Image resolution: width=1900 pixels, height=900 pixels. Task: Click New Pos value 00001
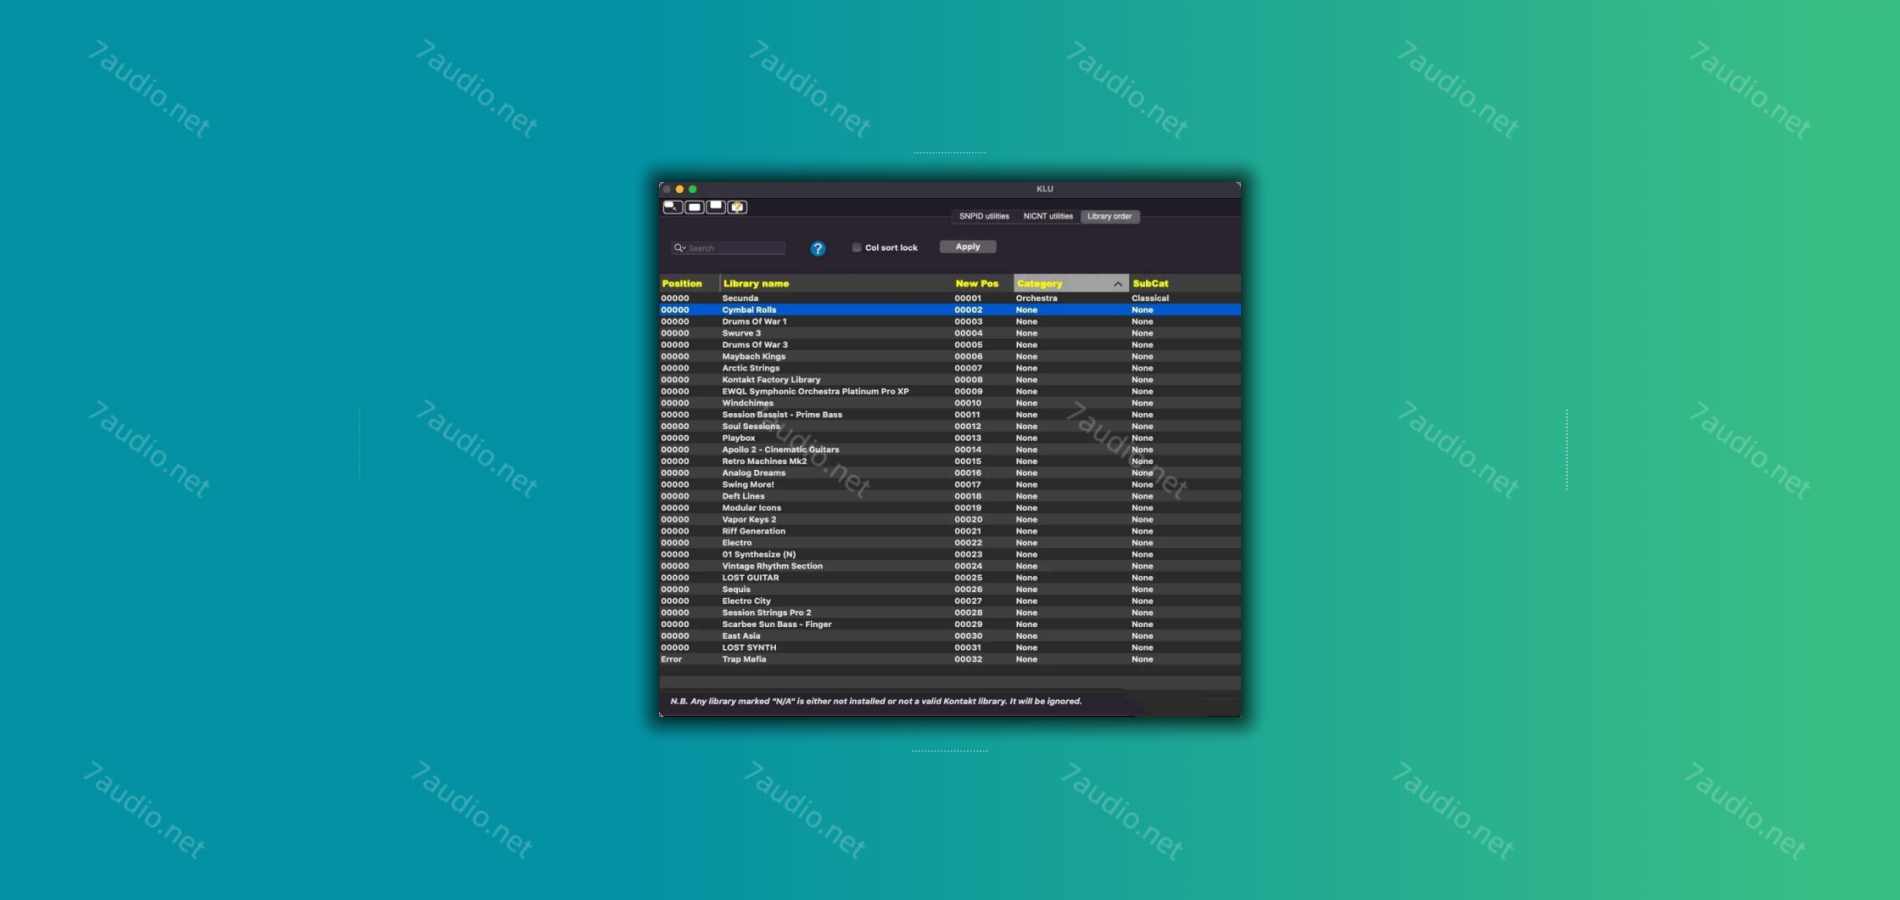pos(968,298)
